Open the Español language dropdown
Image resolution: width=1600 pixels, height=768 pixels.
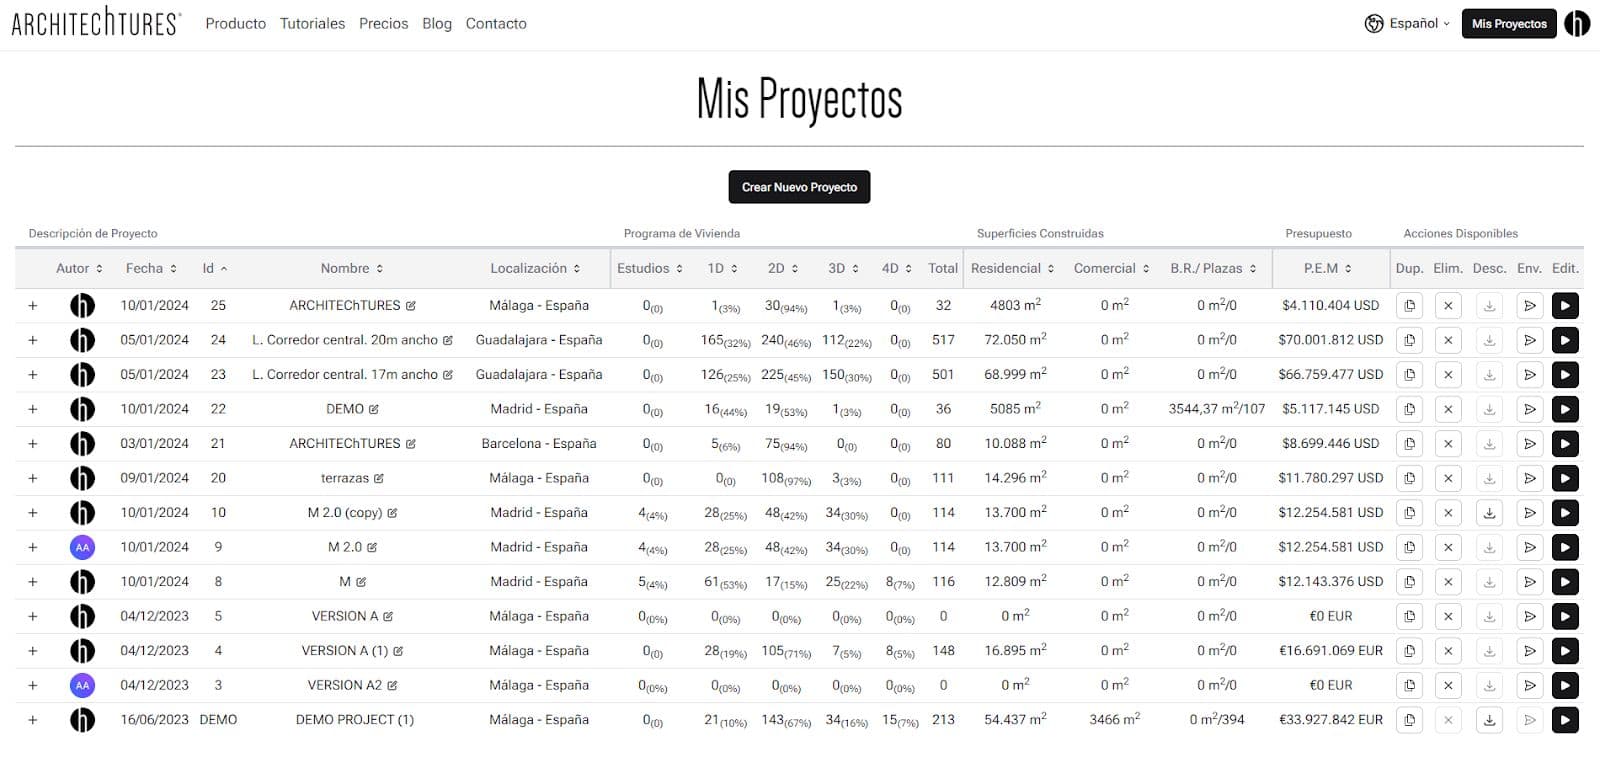[x=1407, y=23]
